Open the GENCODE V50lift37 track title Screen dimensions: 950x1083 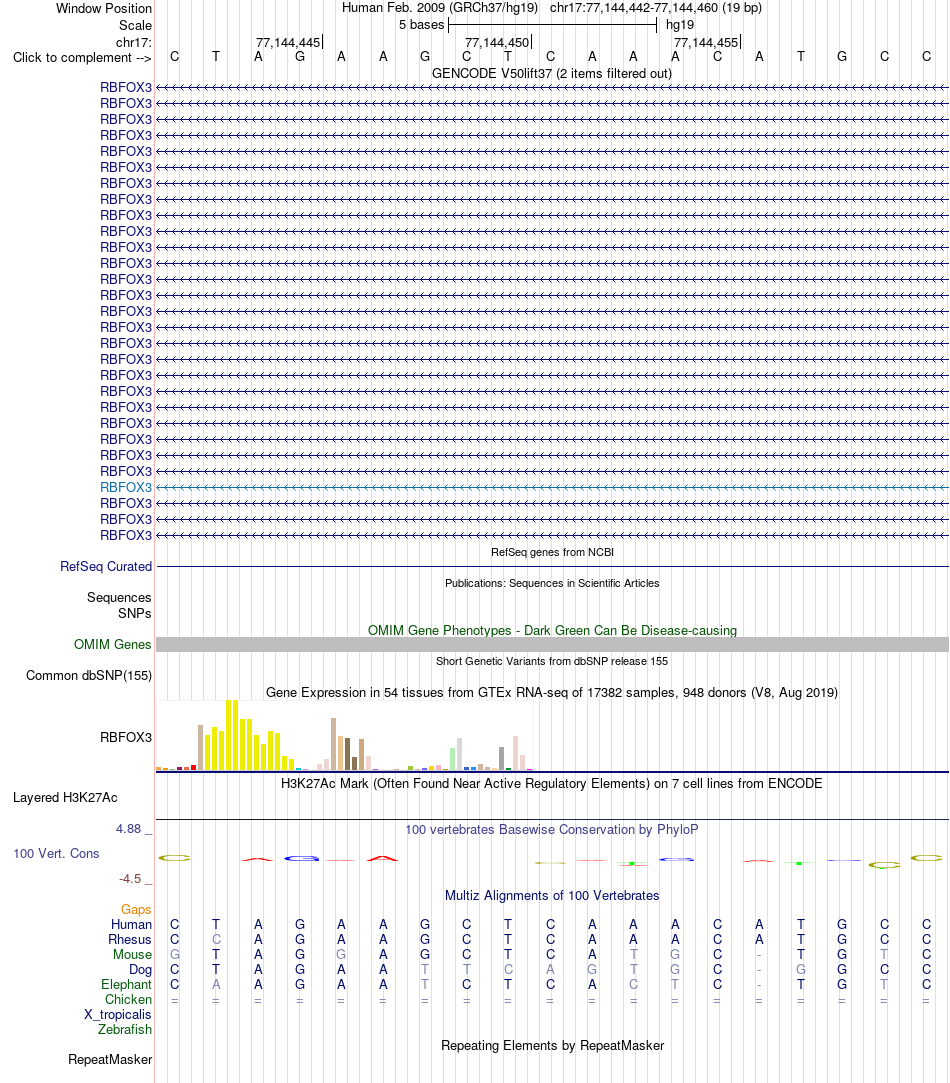(551, 73)
